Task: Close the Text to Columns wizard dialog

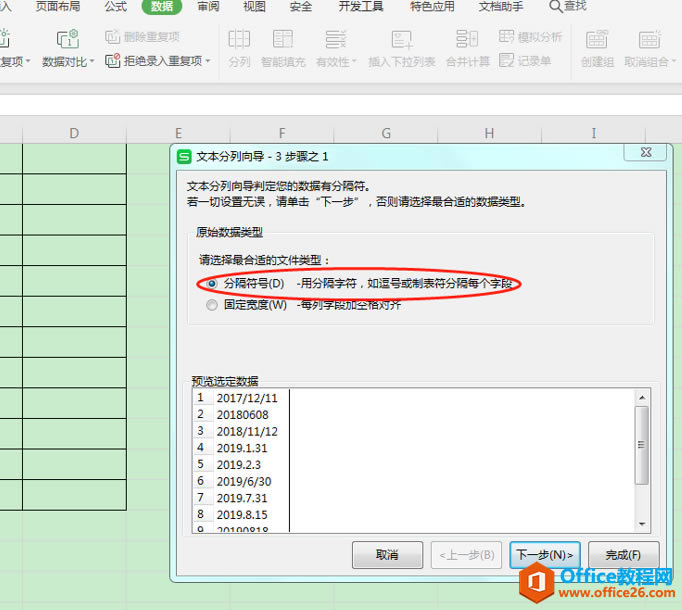Action: pos(646,152)
